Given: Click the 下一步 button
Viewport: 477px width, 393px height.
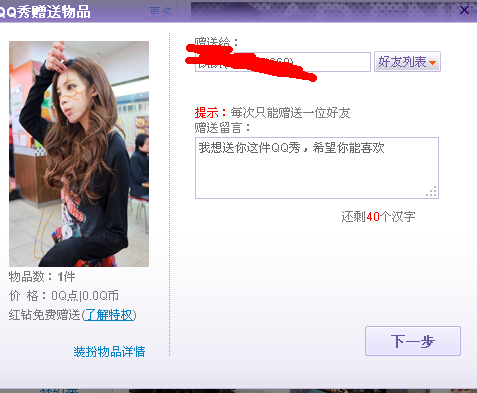Looking at the screenshot, I should (413, 341).
